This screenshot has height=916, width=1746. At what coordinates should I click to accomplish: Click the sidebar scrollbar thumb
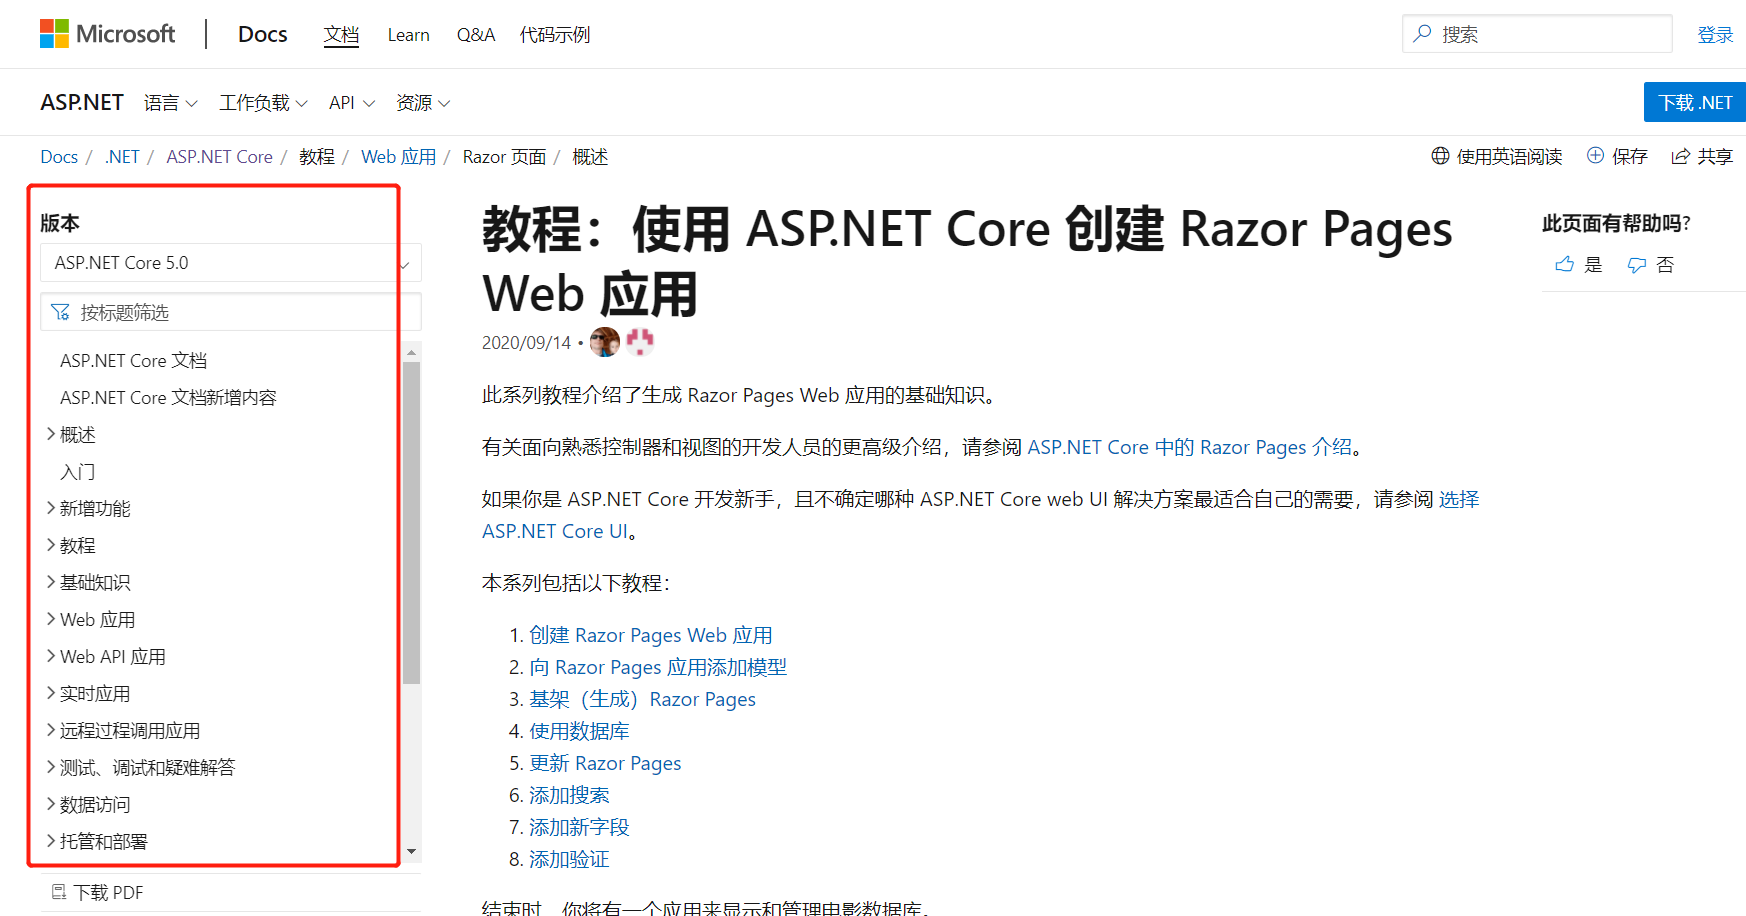pos(411,523)
